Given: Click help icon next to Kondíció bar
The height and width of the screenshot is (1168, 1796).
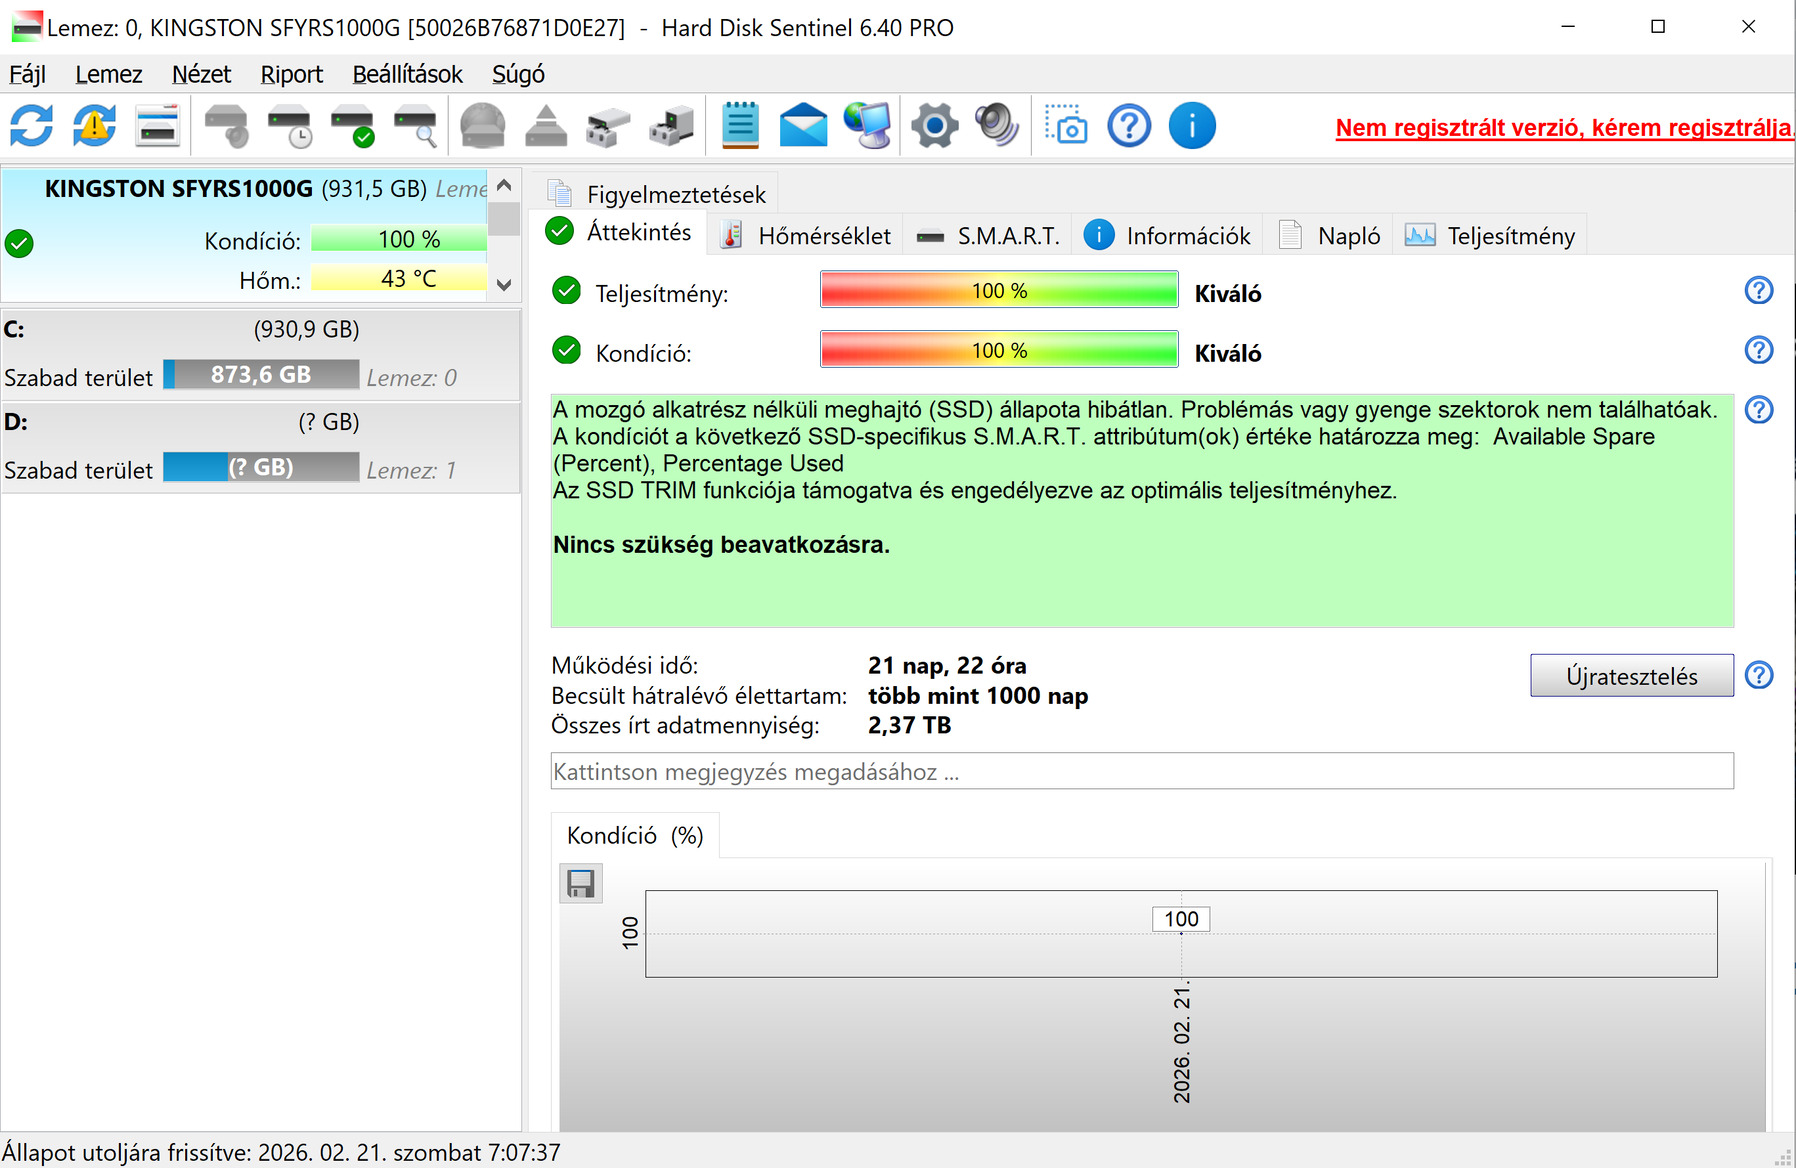Looking at the screenshot, I should tap(1759, 350).
